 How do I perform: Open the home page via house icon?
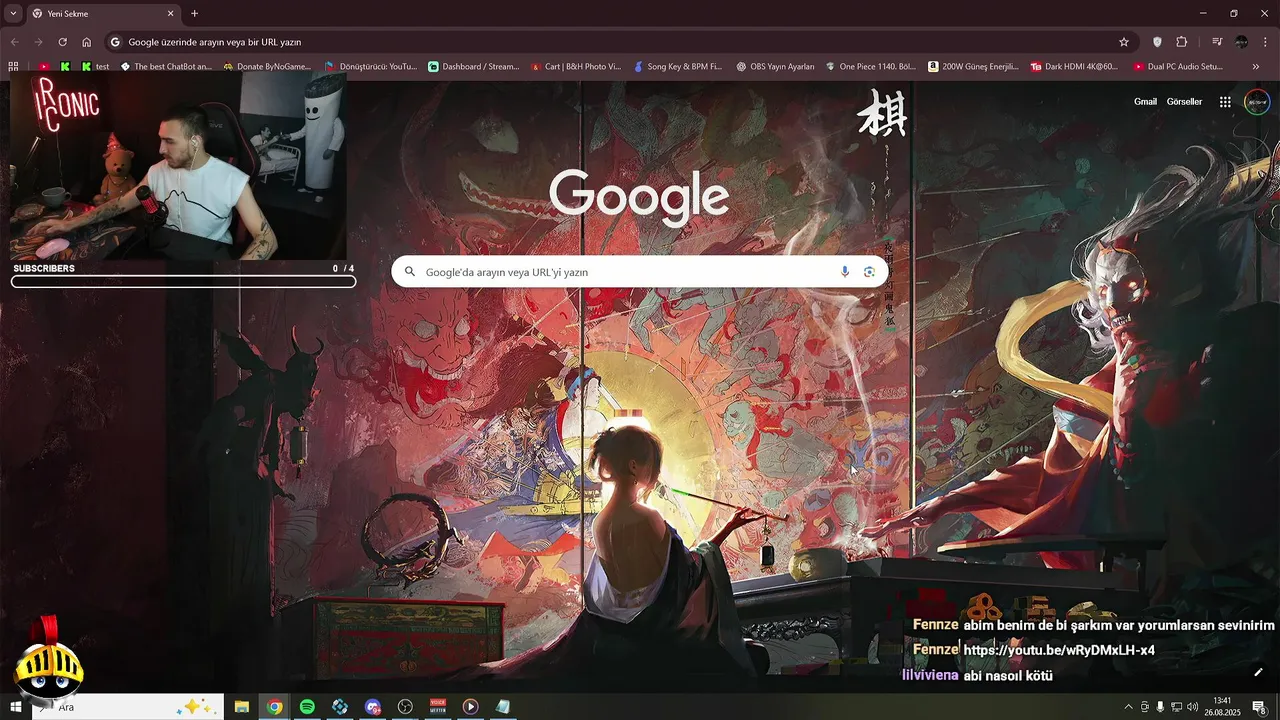pyautogui.click(x=87, y=42)
